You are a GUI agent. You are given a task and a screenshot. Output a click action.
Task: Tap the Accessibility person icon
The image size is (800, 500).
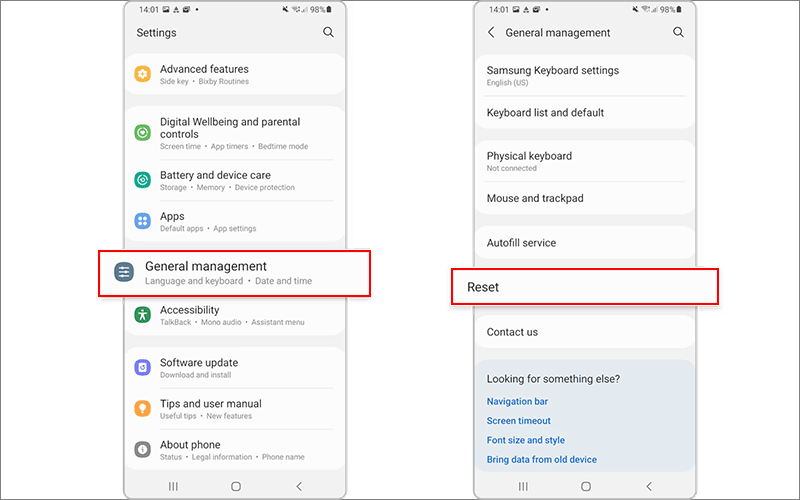click(142, 315)
